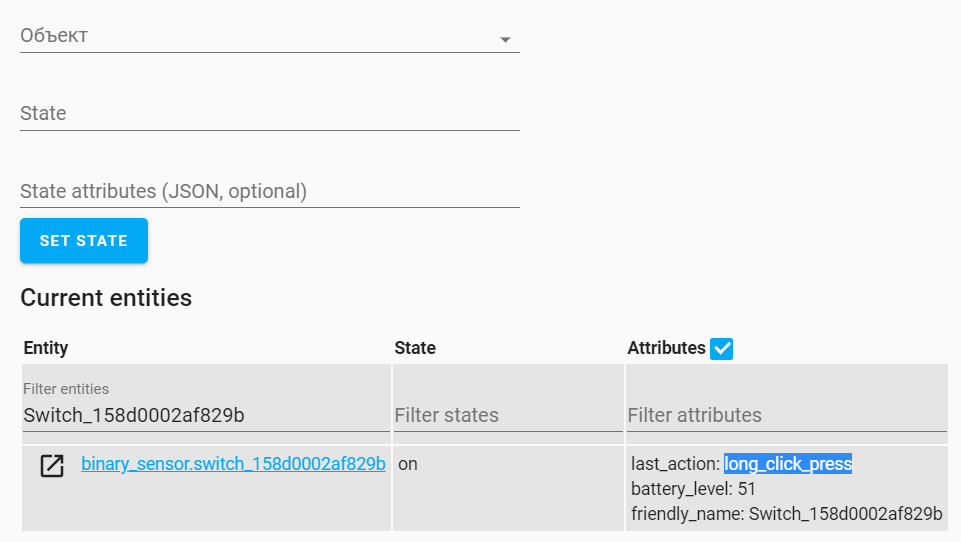Toggle the Attributes column checkbox
The image size is (961, 542).
[x=722, y=348]
